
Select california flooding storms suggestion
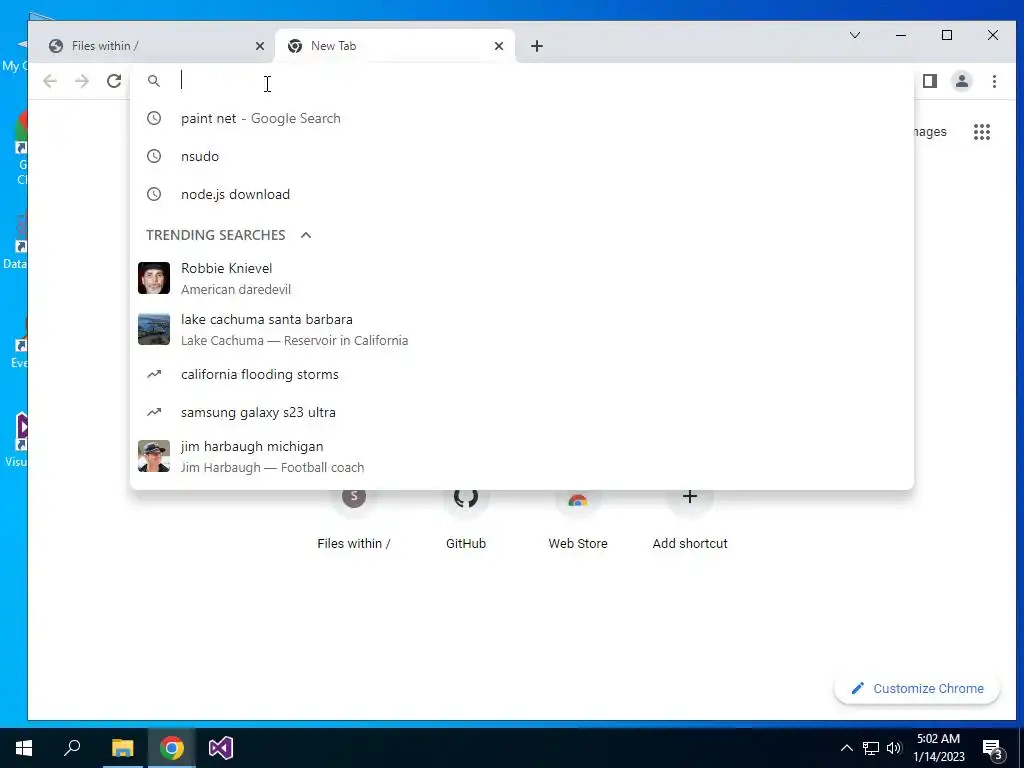[x=522, y=374]
